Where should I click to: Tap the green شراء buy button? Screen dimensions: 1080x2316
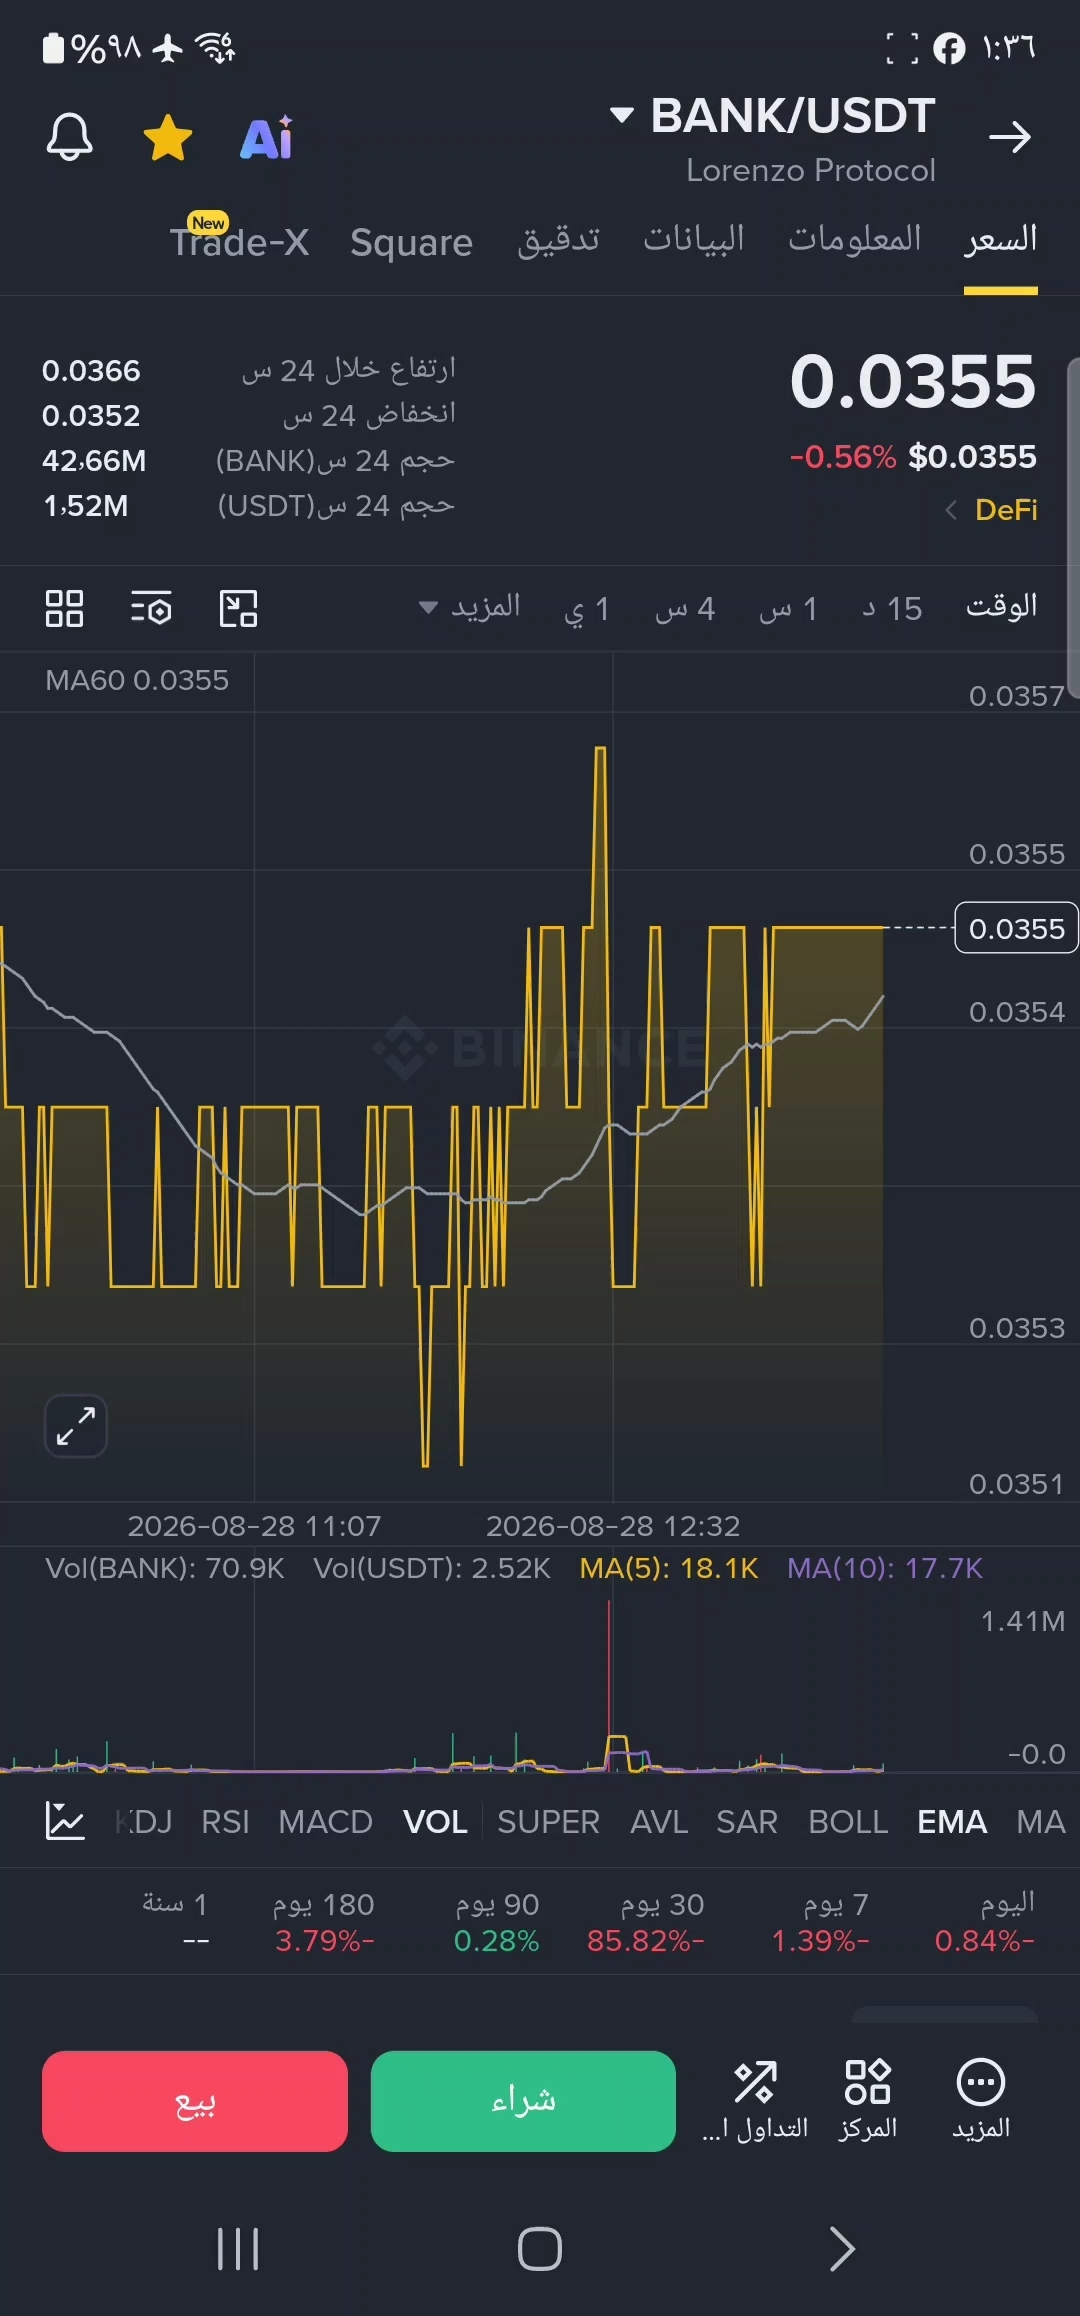tap(523, 2101)
